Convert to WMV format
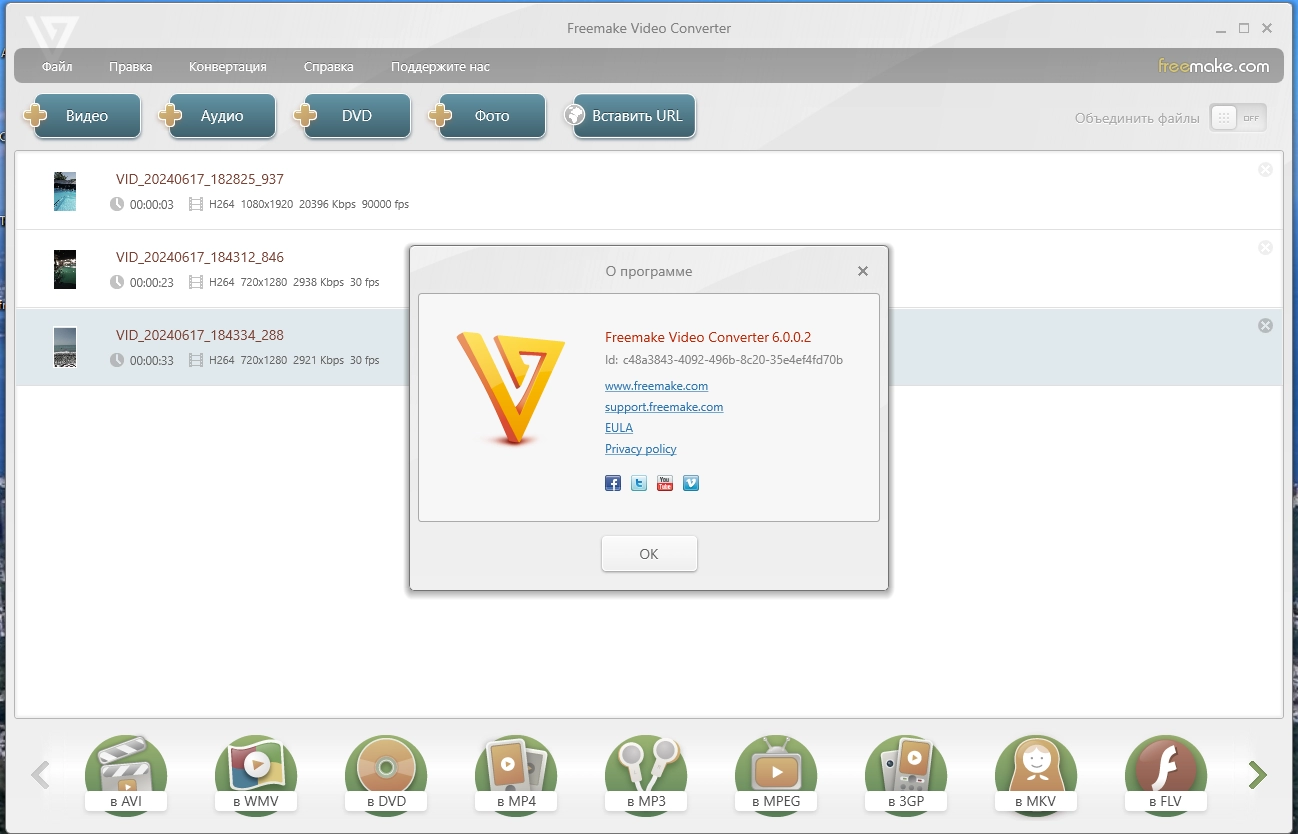 [256, 774]
